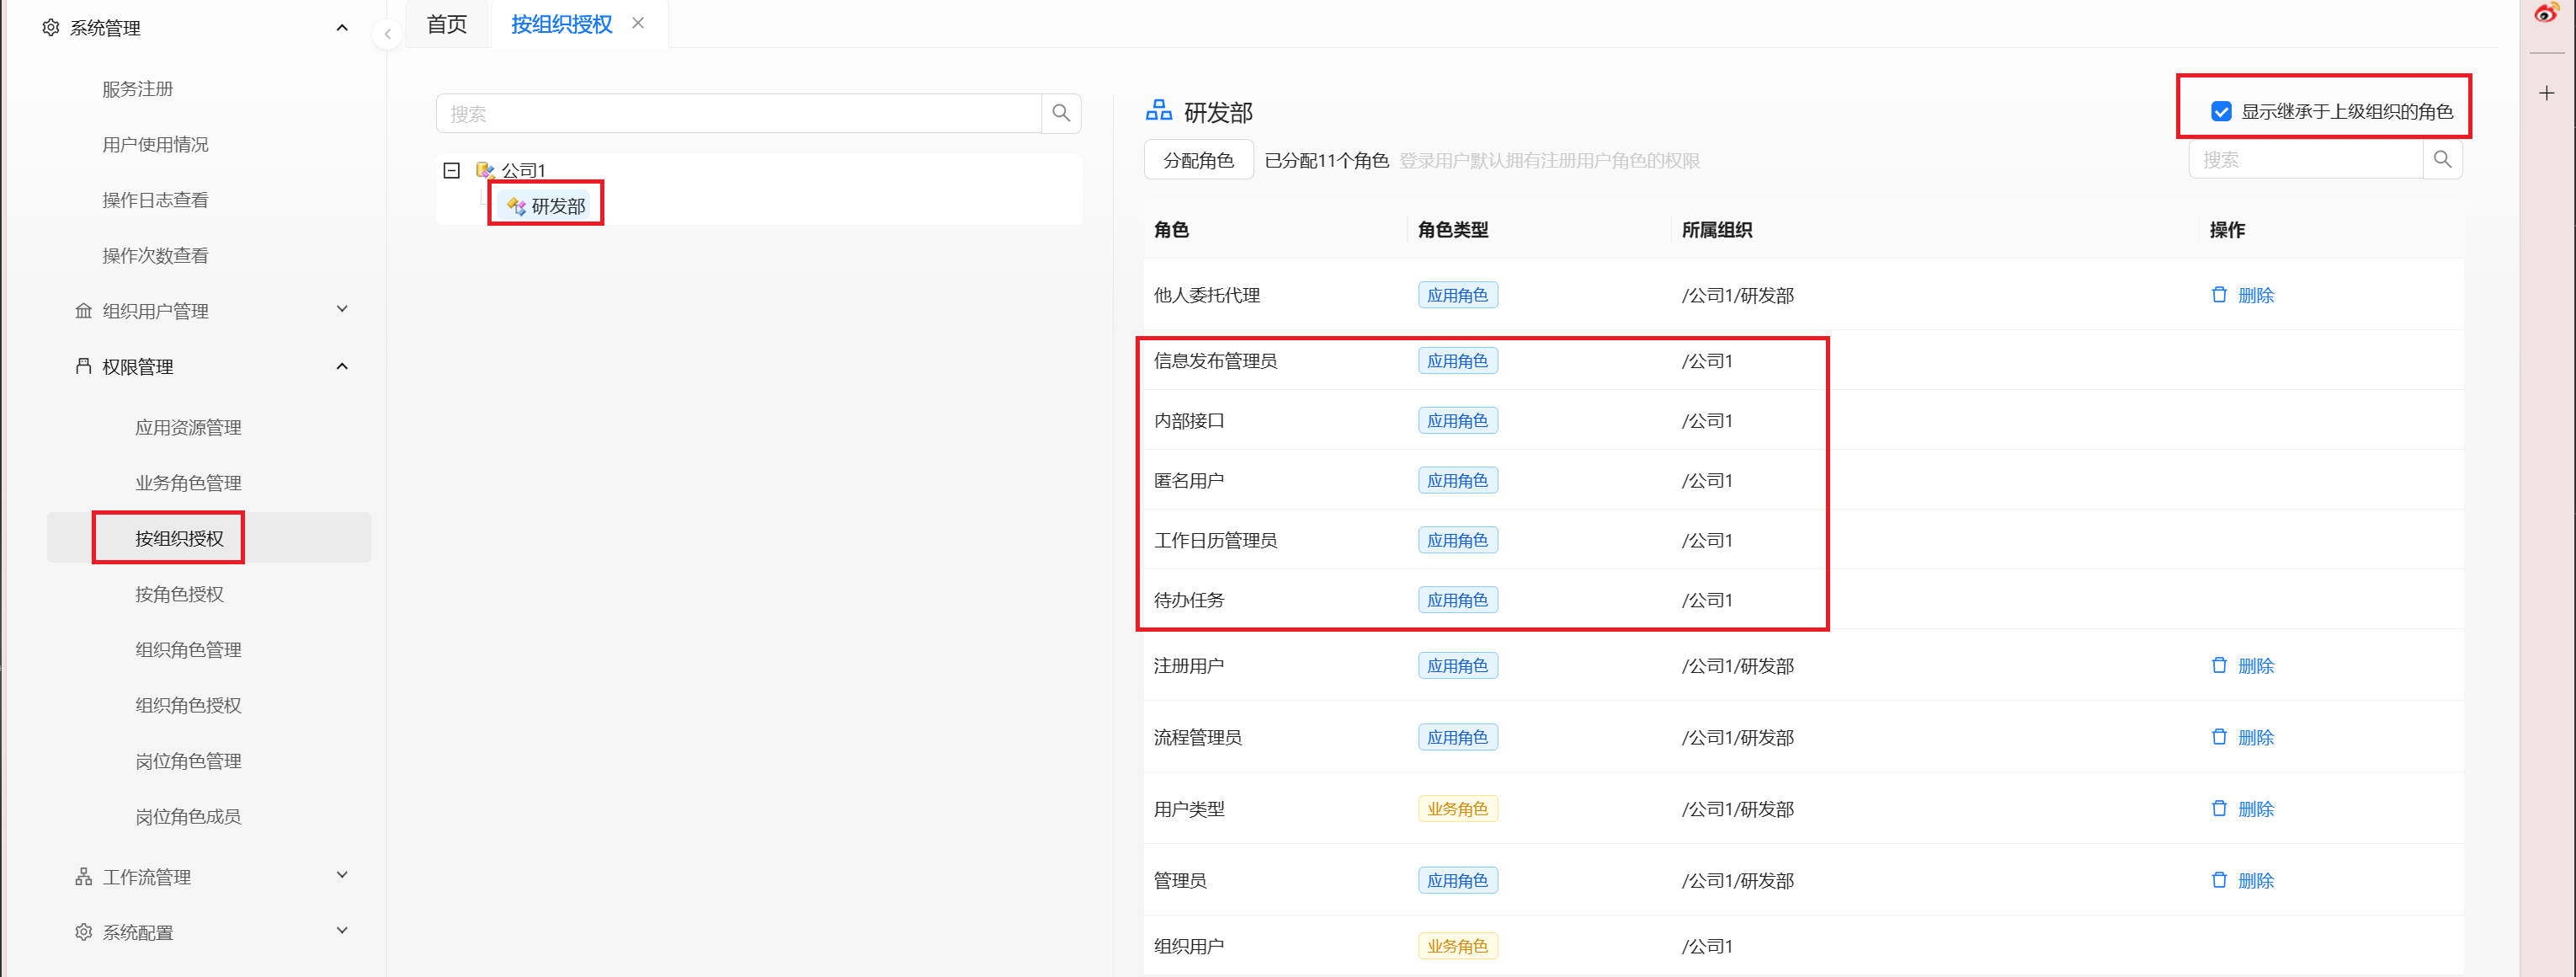Open 操作次数查看 menu item
Viewport: 2576px width, 977px height.
pos(156,256)
